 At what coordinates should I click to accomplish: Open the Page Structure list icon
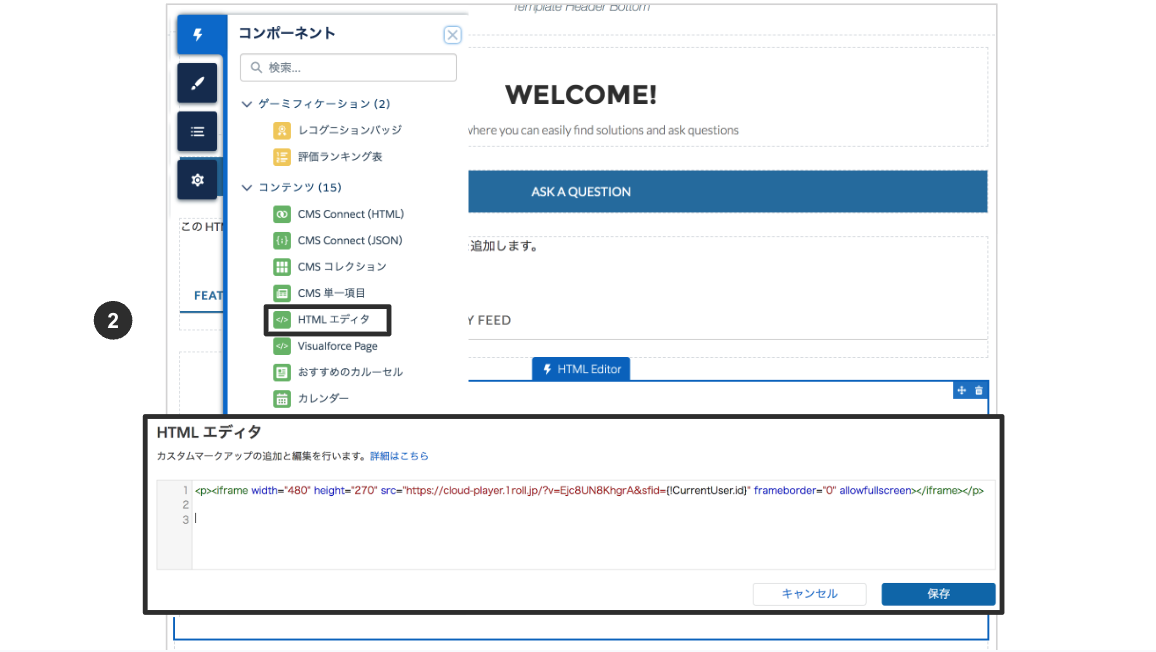[x=197, y=131]
